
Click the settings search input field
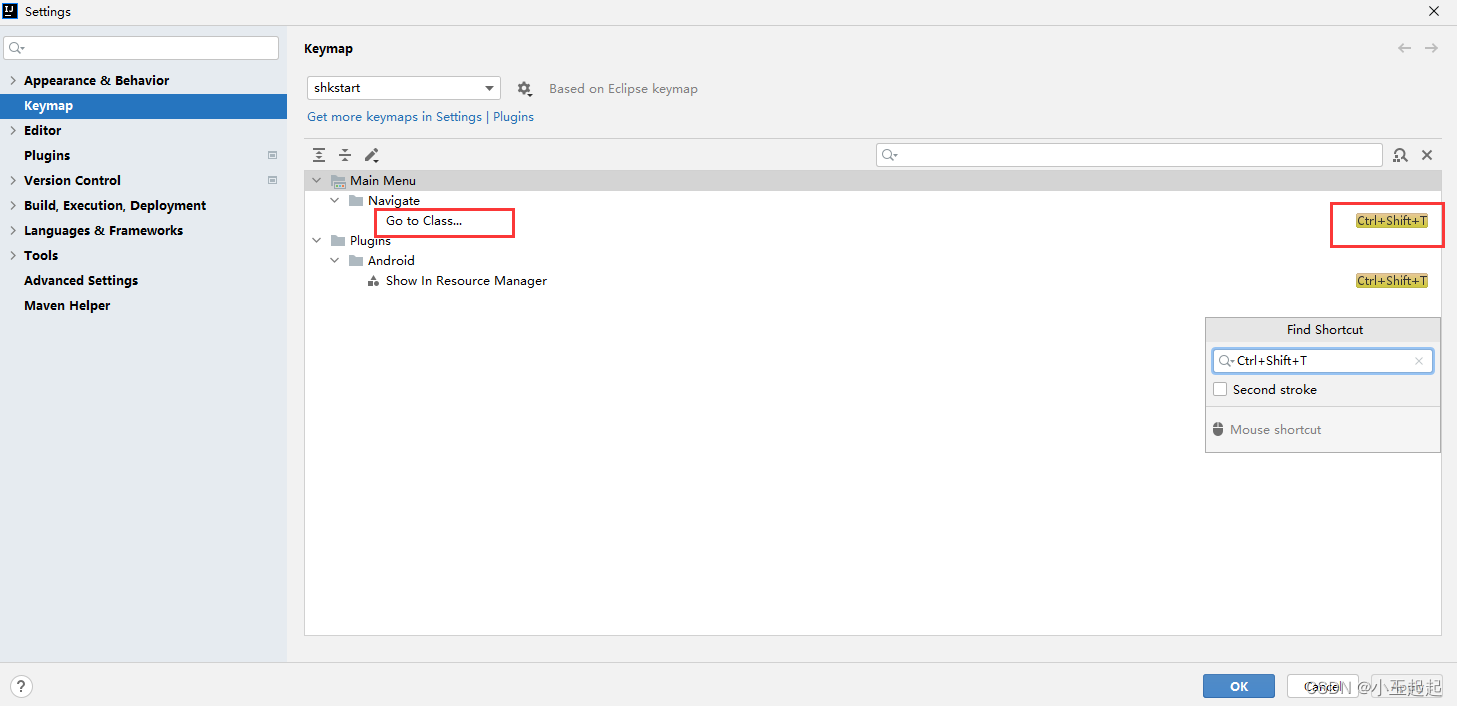[141, 48]
